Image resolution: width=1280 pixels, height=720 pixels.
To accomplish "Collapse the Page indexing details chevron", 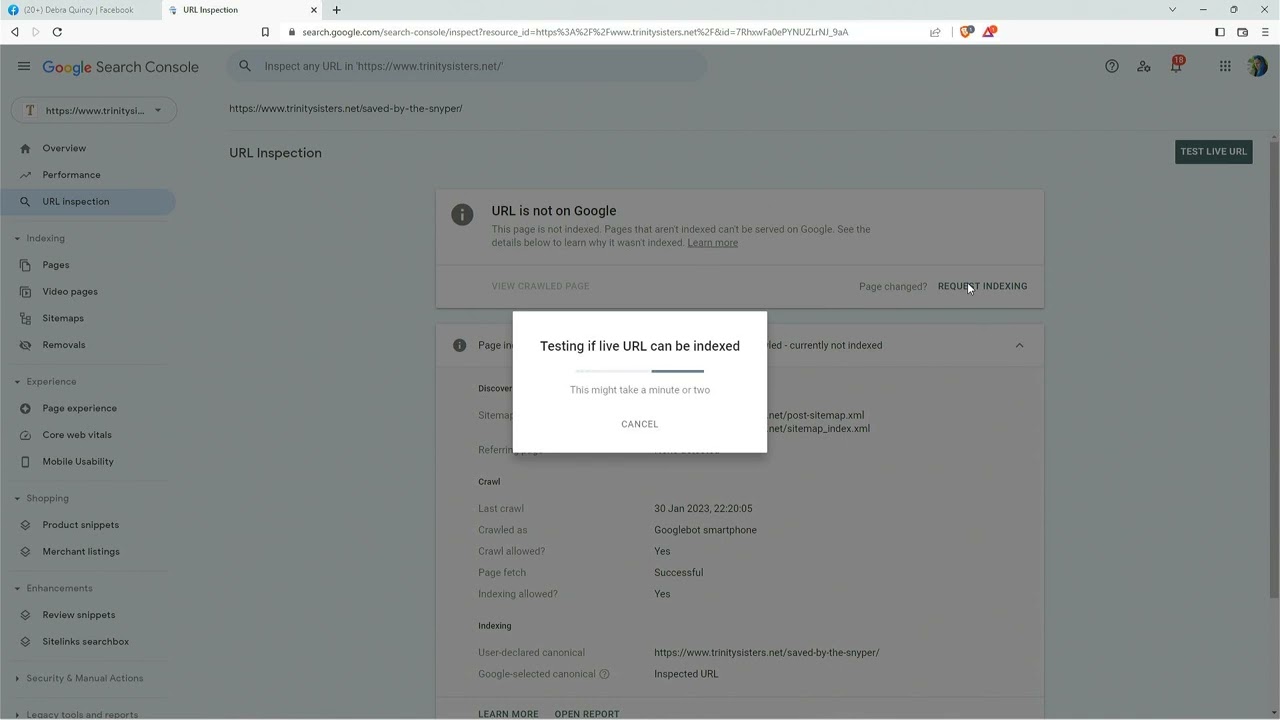I will (x=1019, y=345).
